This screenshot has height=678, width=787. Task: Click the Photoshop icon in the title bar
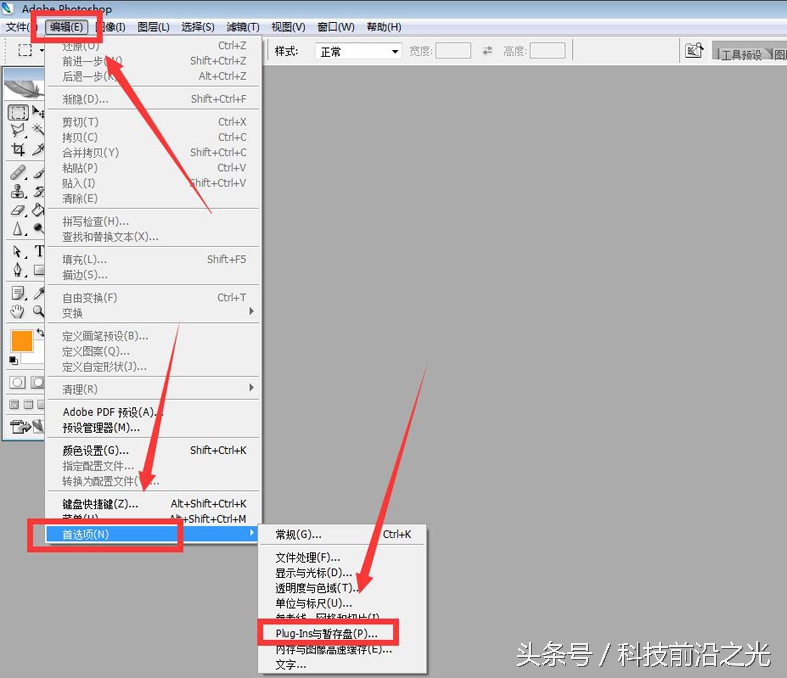[9, 9]
